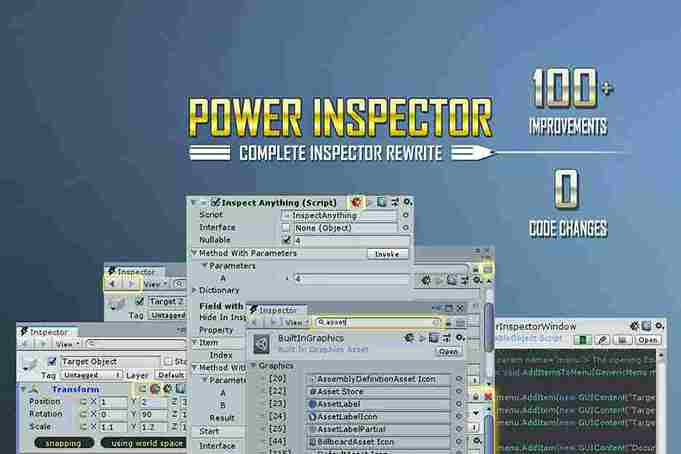Collapse the Method With Parameters foldout
Viewport: 681px width, 454px height.
[193, 254]
